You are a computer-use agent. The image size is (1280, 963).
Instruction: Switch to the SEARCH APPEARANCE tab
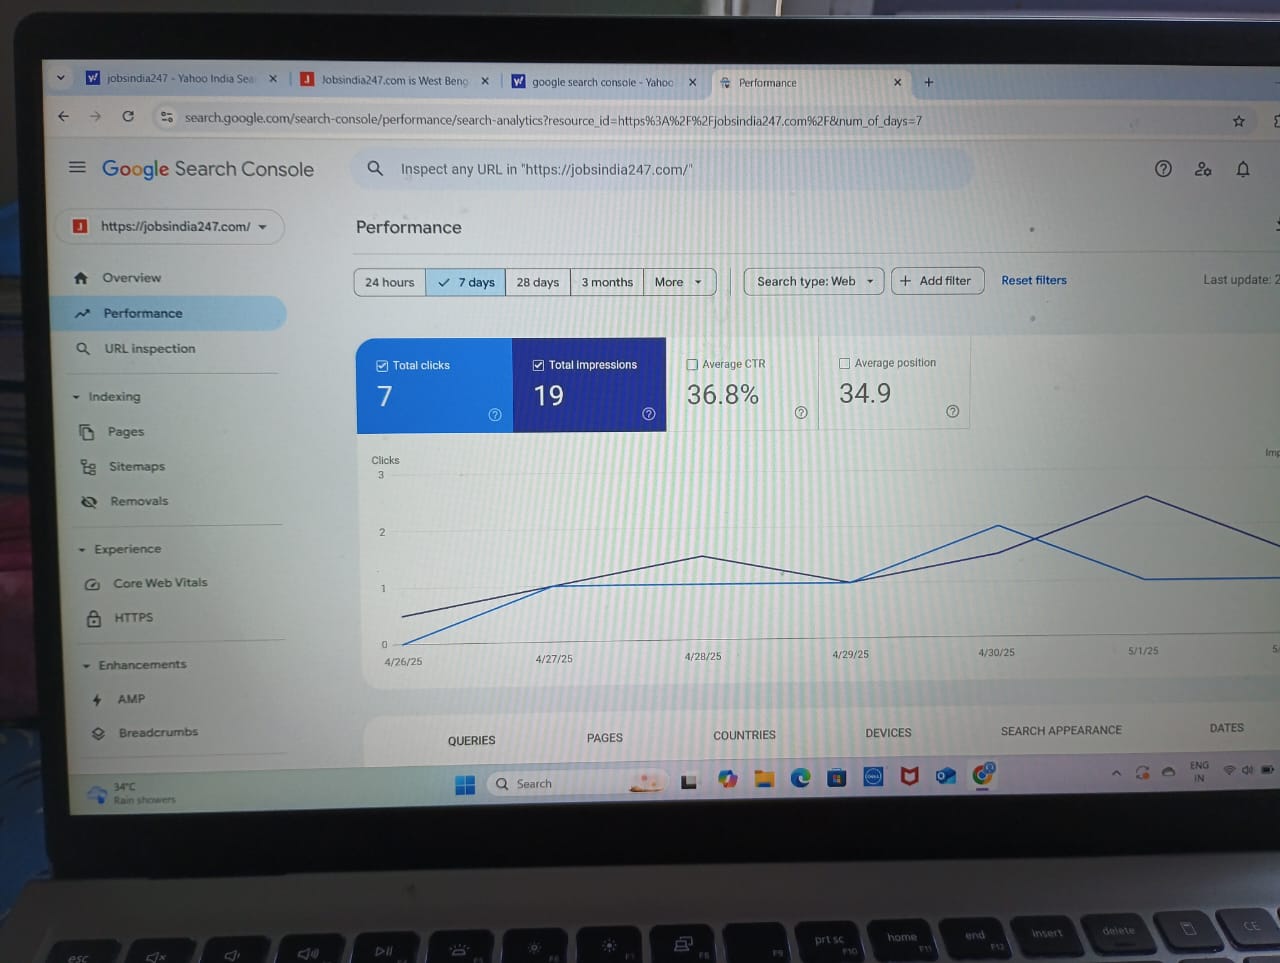pyautogui.click(x=1061, y=731)
